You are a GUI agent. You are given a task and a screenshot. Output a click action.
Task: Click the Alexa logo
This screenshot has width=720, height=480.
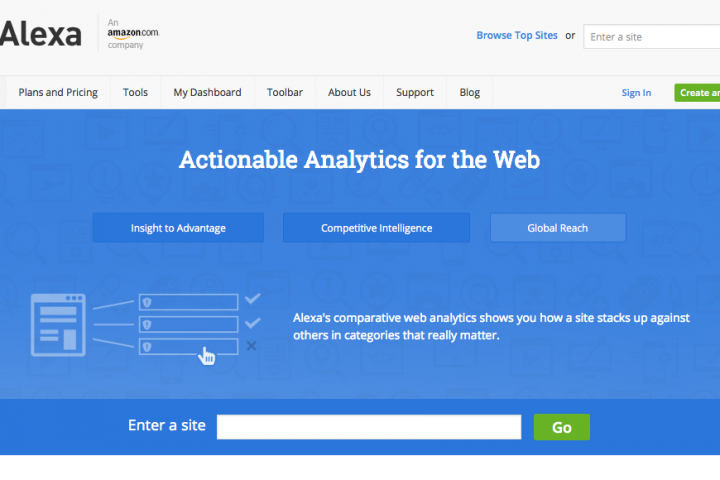41,35
